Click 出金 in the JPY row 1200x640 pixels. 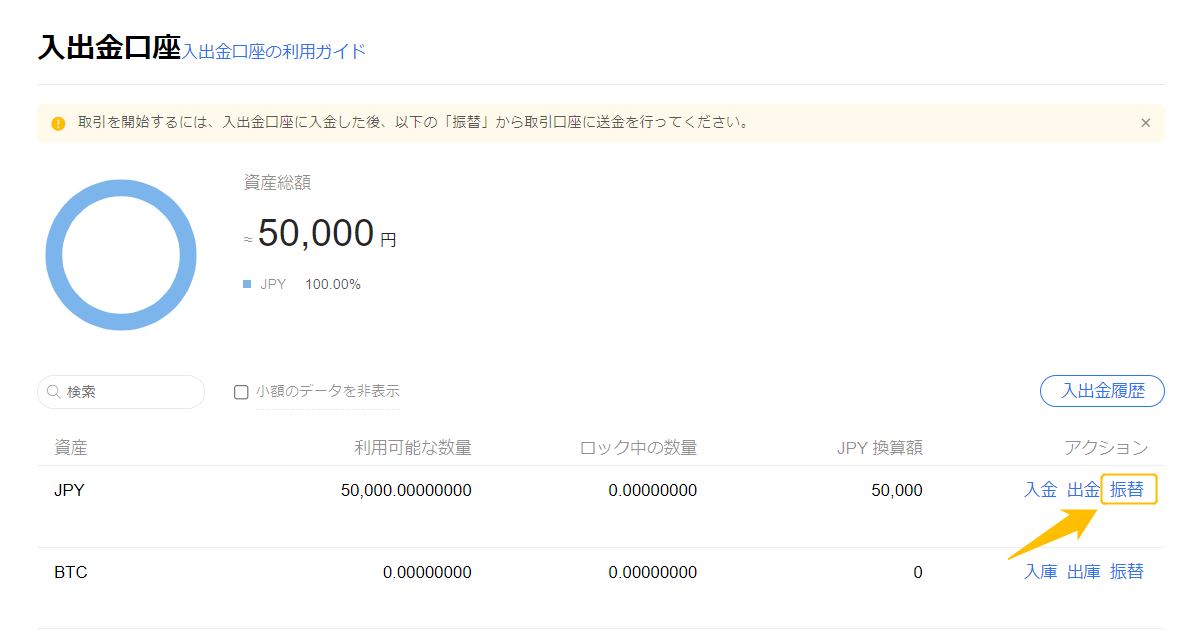tap(1083, 490)
